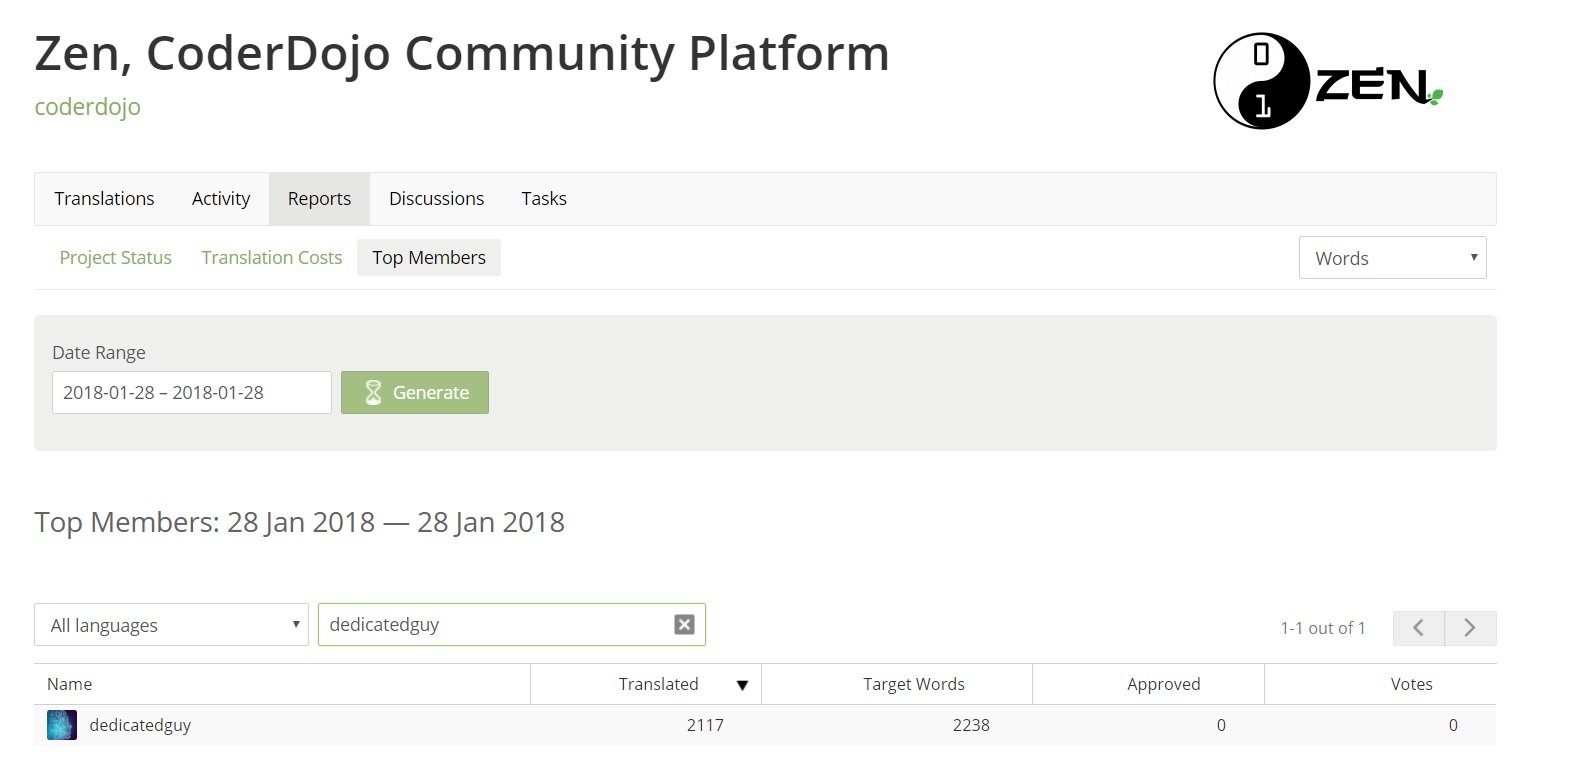Switch to the Translations tab
Screen dimensions: 1575x763
tap(104, 199)
